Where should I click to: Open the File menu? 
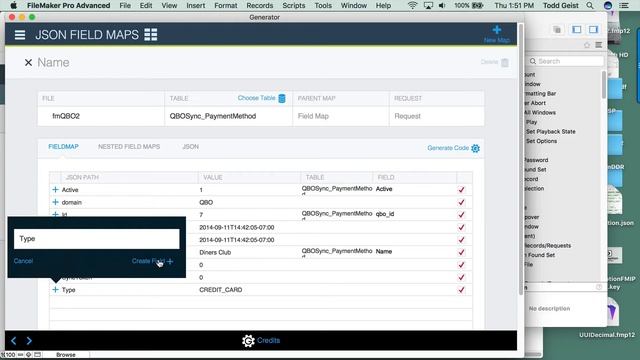(x=125, y=6)
